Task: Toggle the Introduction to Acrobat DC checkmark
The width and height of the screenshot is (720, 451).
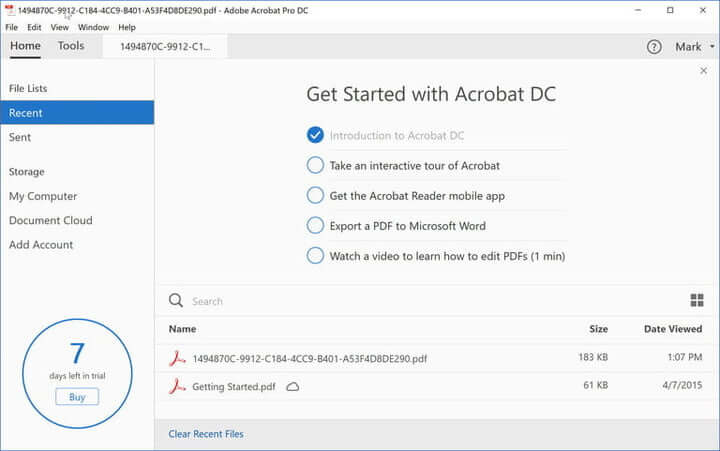Action: [315, 135]
